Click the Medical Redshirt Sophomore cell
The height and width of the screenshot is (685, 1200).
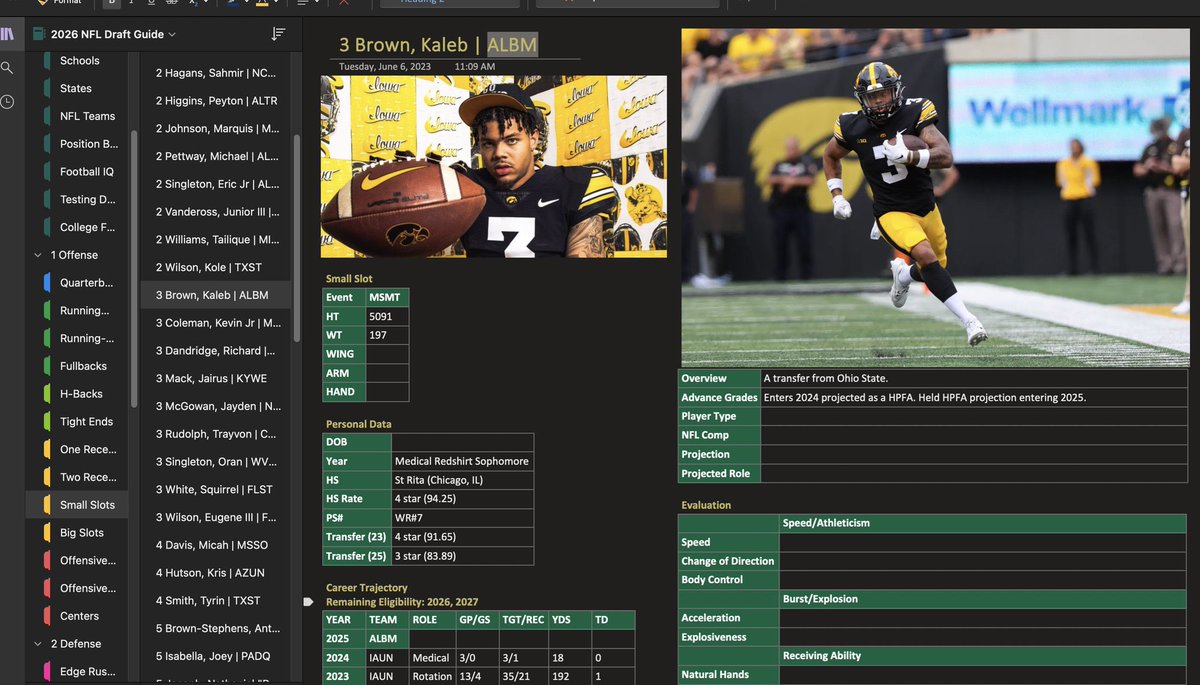coord(462,461)
